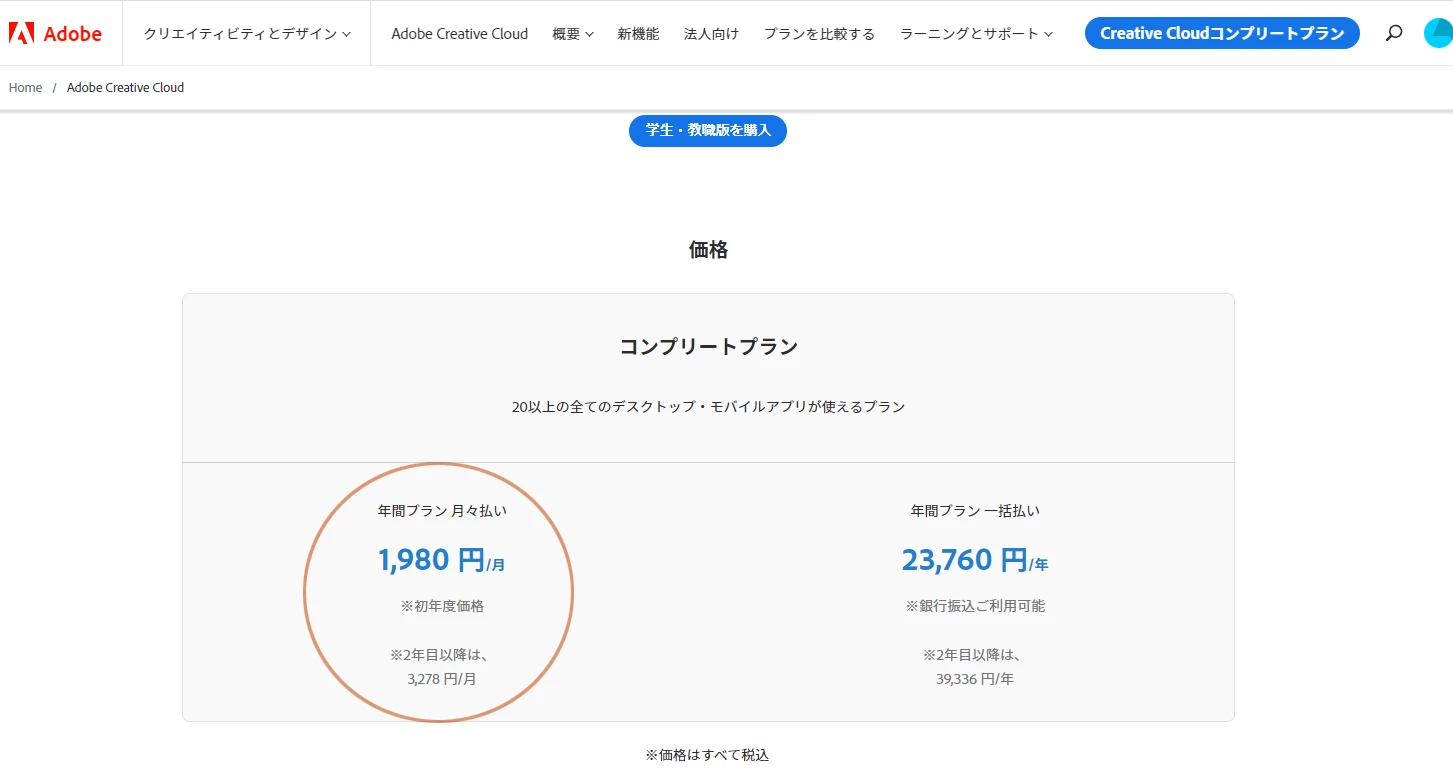Click Adobe Creative Cloud breadcrumb
Image resolution: width=1453 pixels, height=771 pixels.
125,87
